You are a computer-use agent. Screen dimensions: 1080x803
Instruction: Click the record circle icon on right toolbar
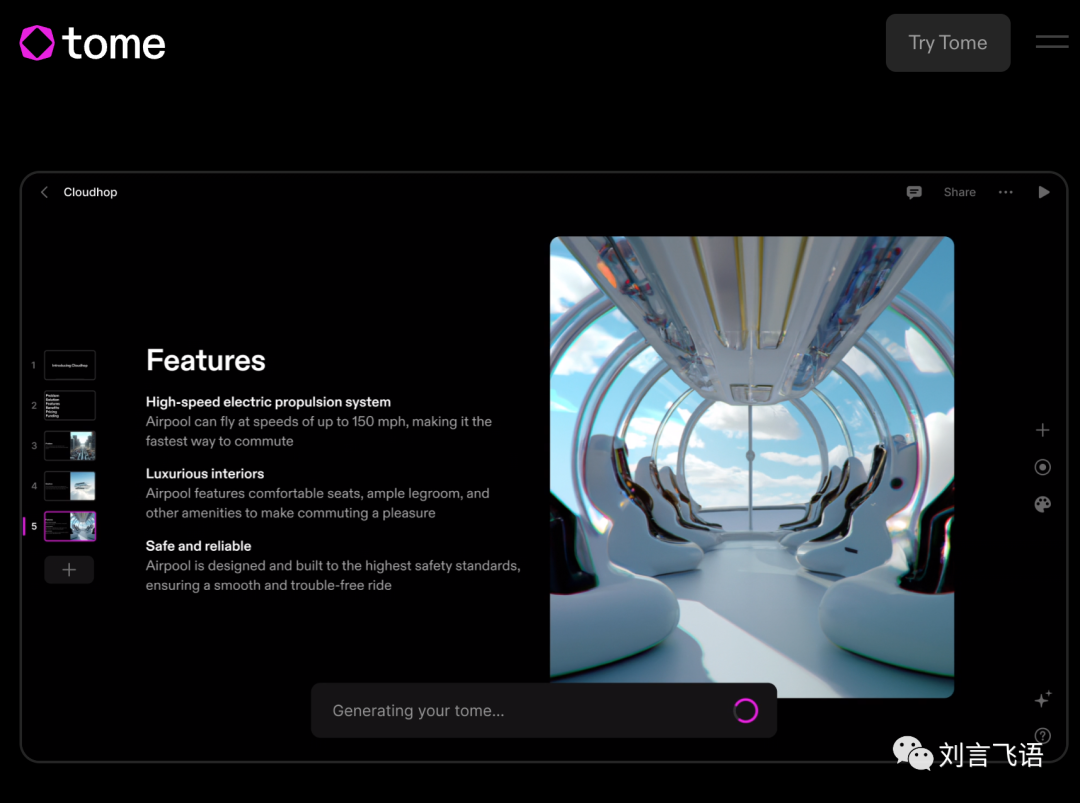[x=1042, y=467]
